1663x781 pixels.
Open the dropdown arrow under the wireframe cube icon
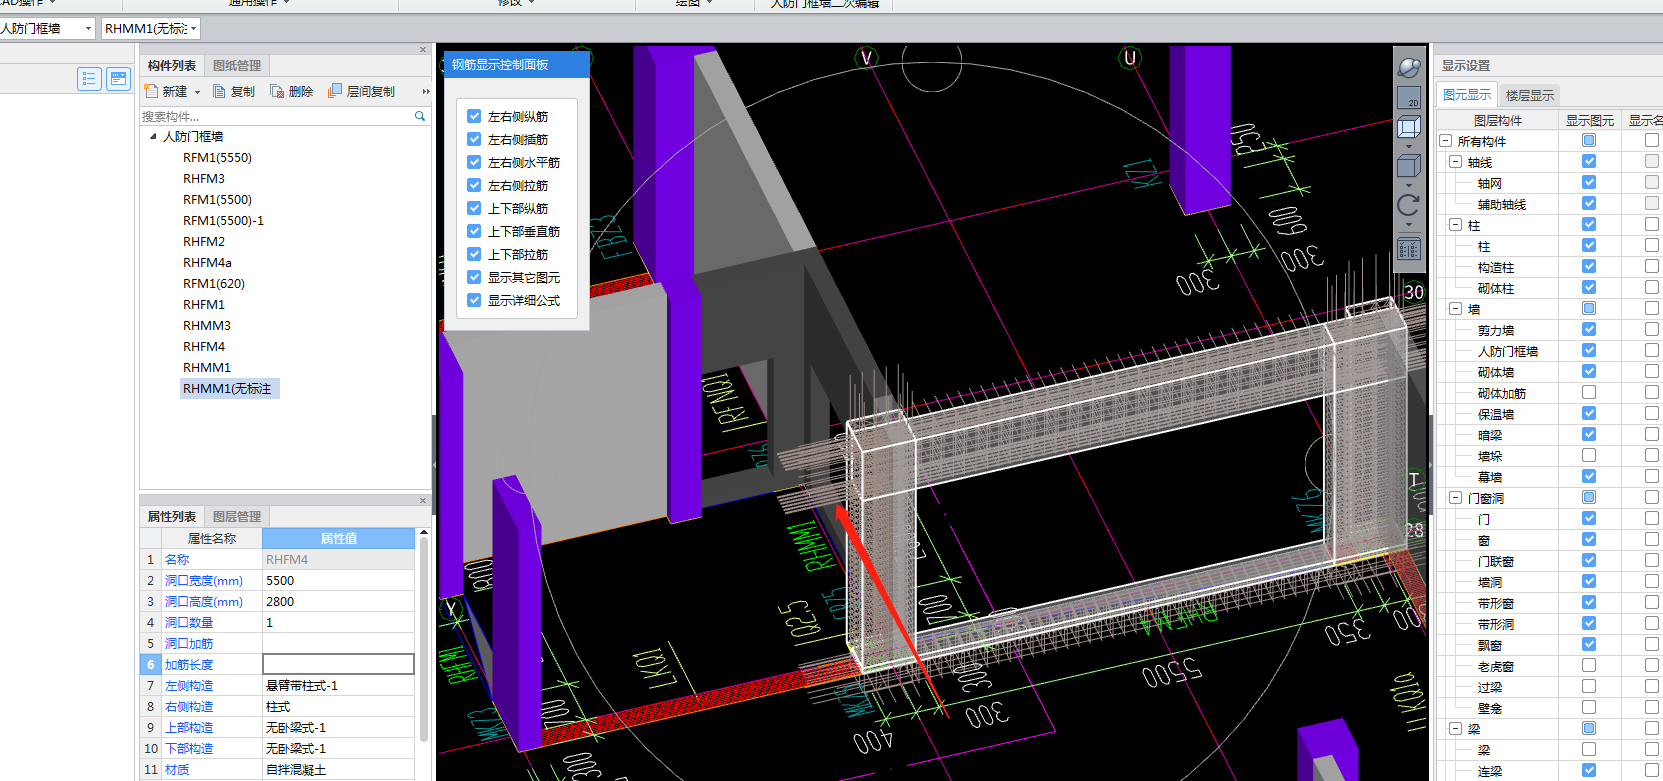[1408, 146]
